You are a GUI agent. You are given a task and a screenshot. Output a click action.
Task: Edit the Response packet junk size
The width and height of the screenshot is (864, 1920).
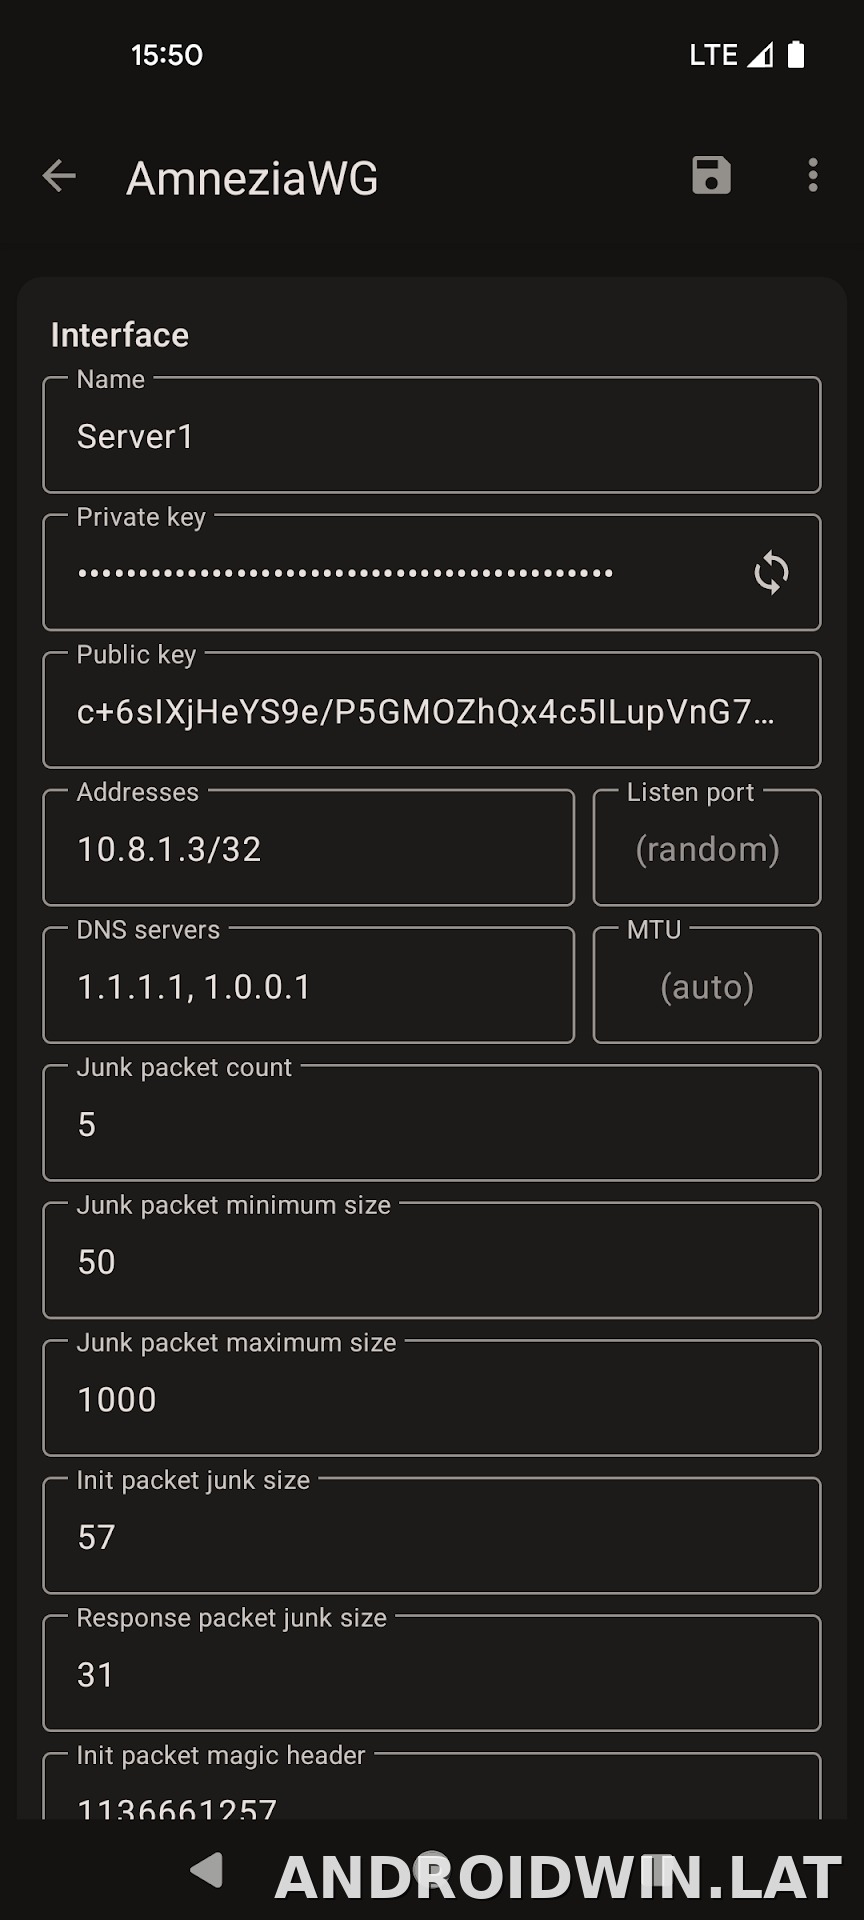(x=432, y=1673)
